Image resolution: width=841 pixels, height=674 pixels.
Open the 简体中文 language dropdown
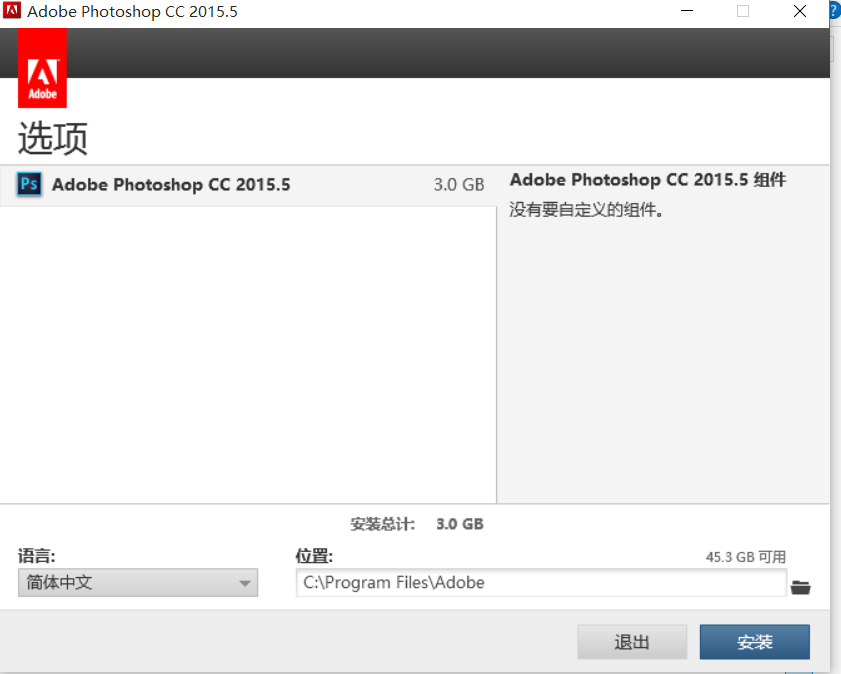(x=138, y=582)
